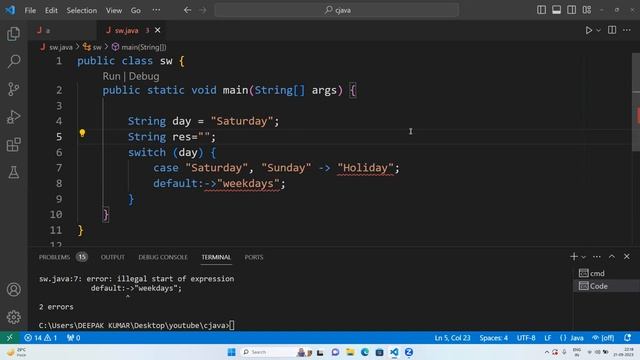Open notifications bell in status bar
This screenshot has width=640, height=360.
[x=627, y=338]
